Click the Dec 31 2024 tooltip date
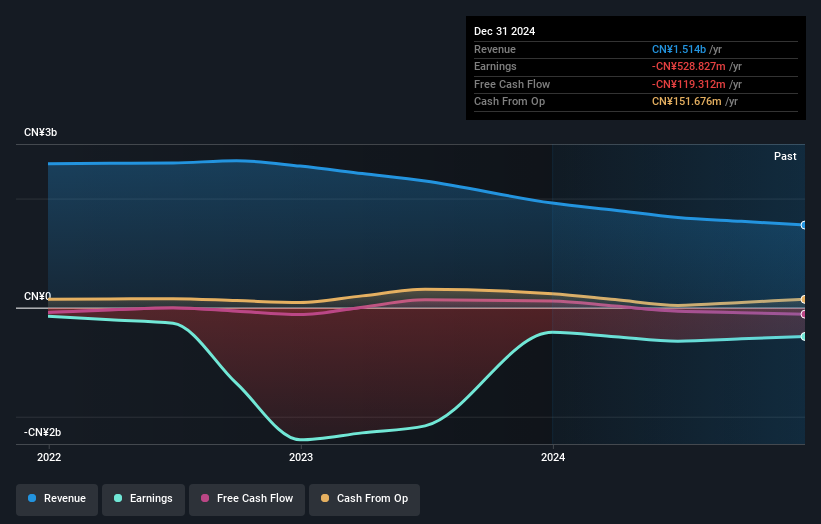Image resolution: width=821 pixels, height=524 pixels. coord(504,31)
